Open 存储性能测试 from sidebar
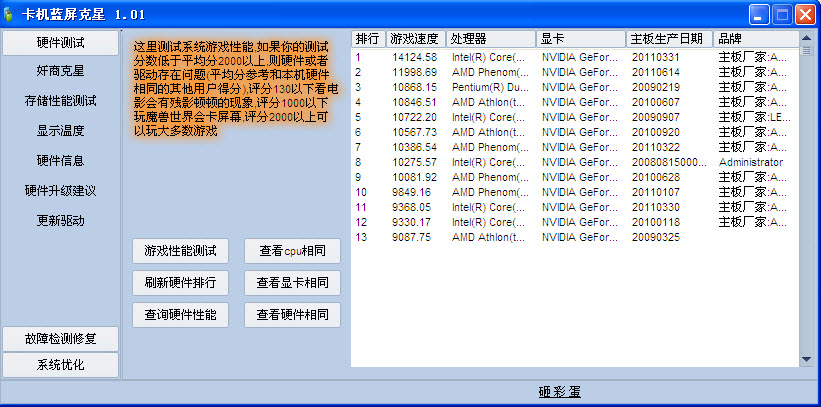This screenshot has width=821, height=407. pyautogui.click(x=61, y=101)
